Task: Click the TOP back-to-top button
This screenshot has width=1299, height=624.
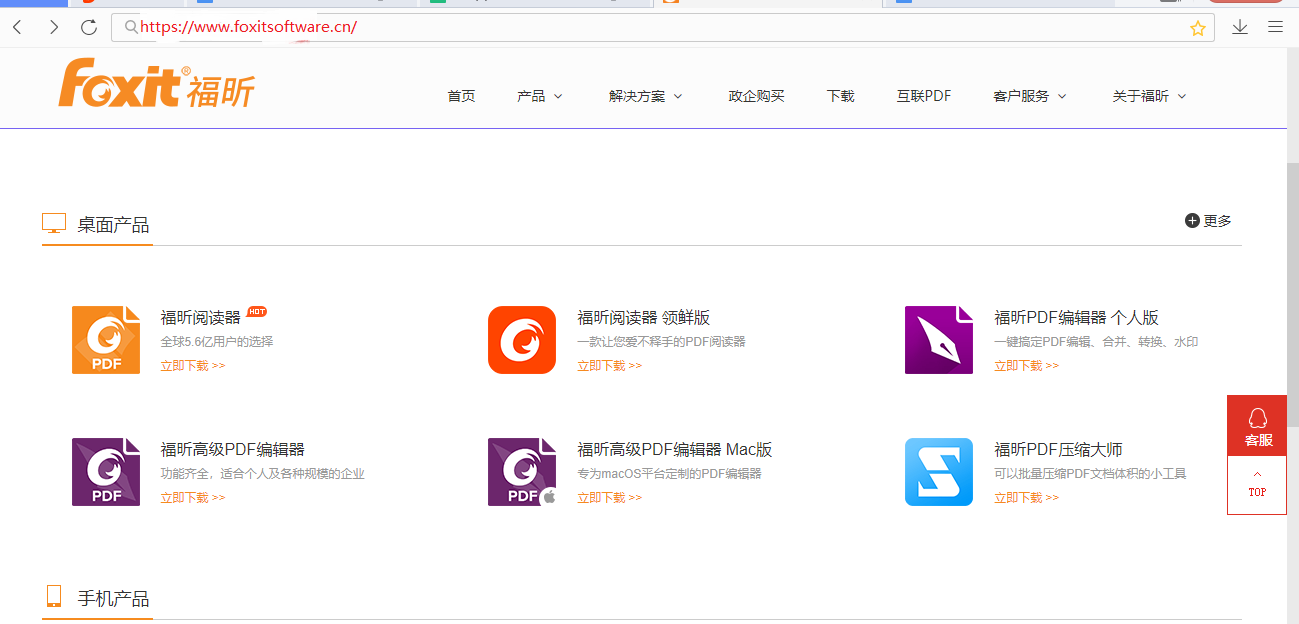Action: pos(1257,485)
